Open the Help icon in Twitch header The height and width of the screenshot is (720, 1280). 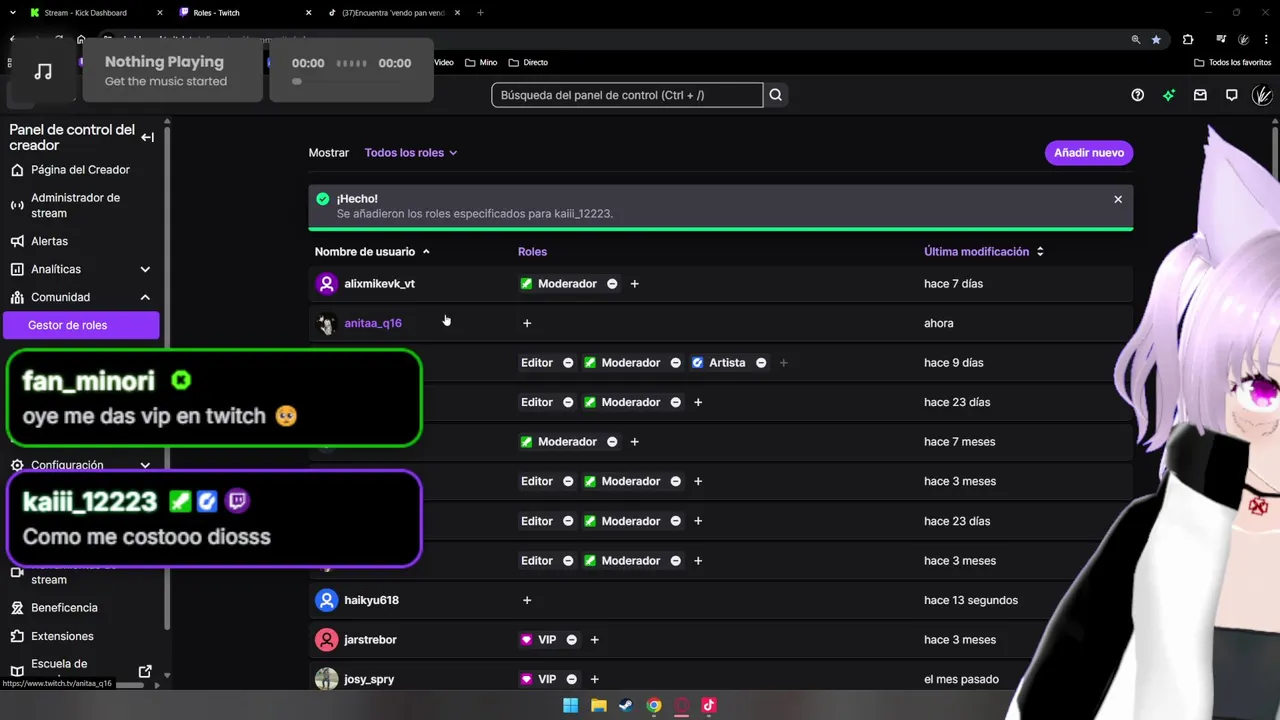[x=1137, y=95]
